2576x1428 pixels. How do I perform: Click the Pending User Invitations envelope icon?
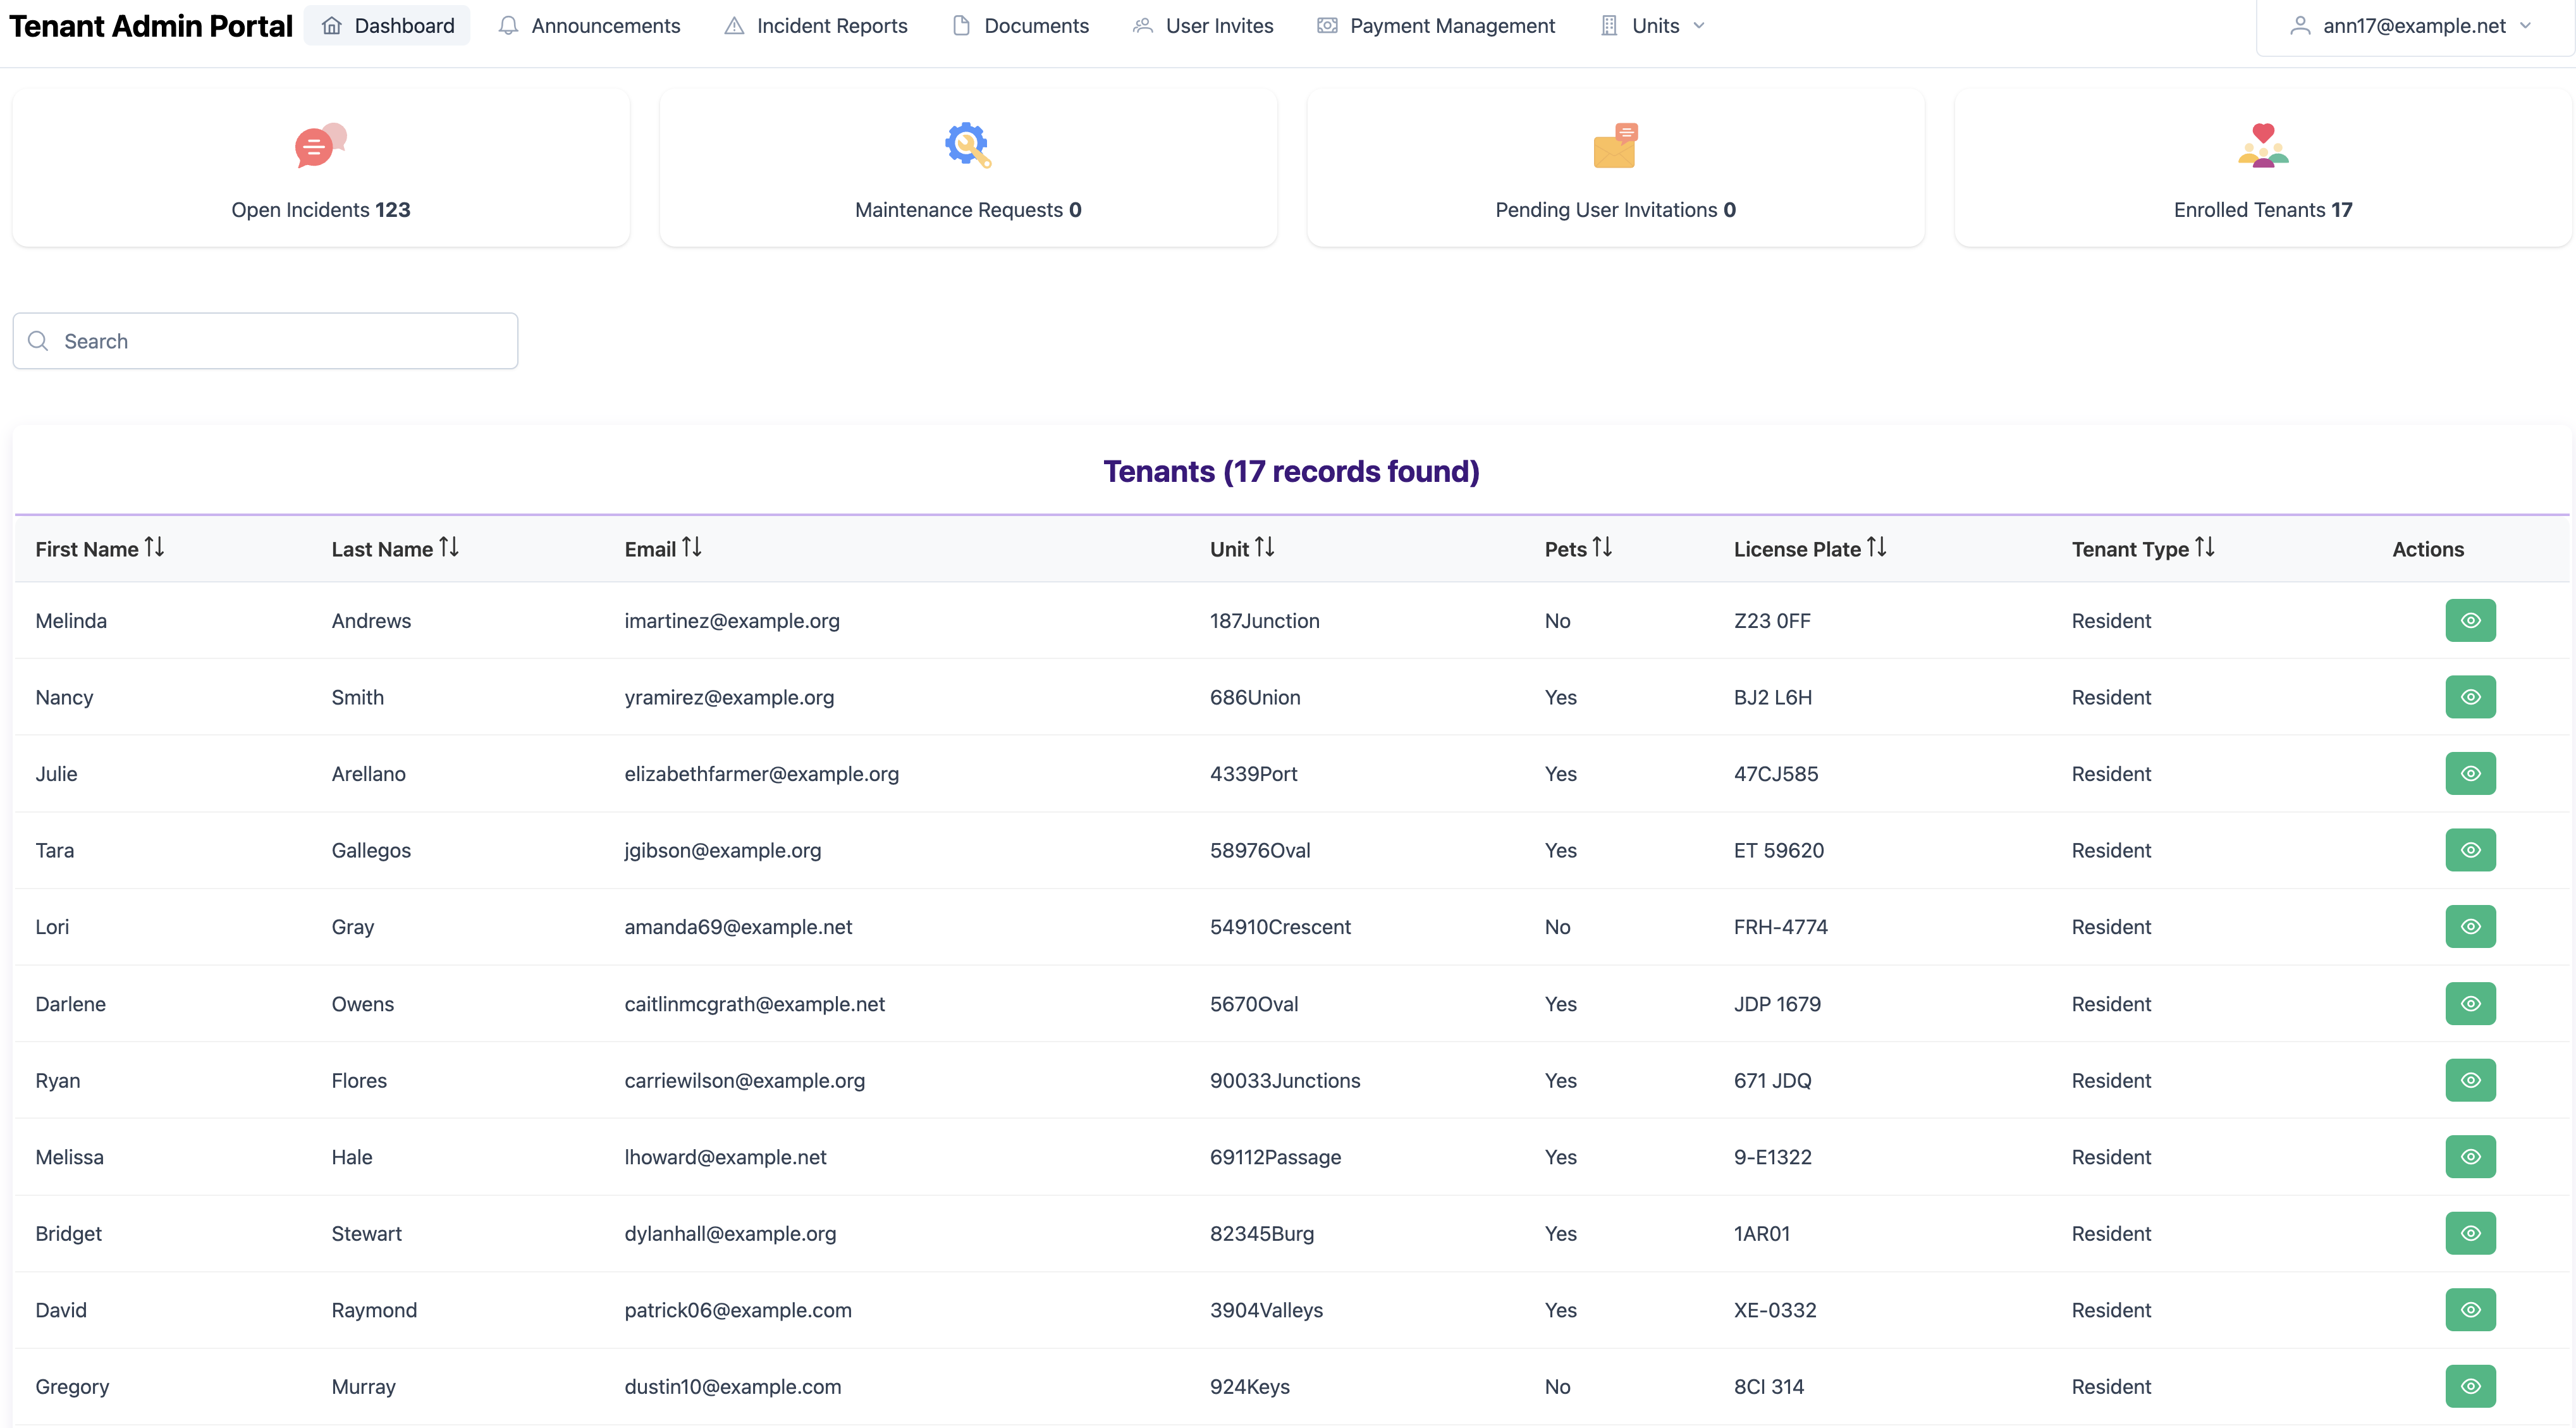pyautogui.click(x=1614, y=145)
